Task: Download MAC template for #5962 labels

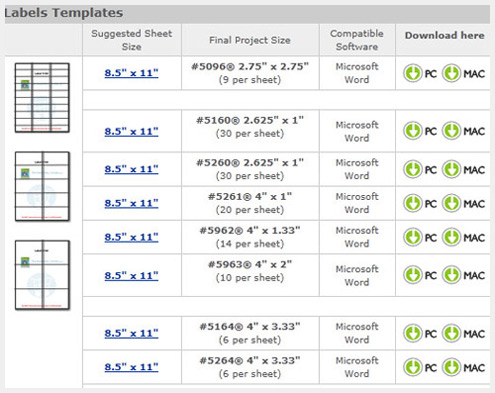Action: tap(463, 237)
